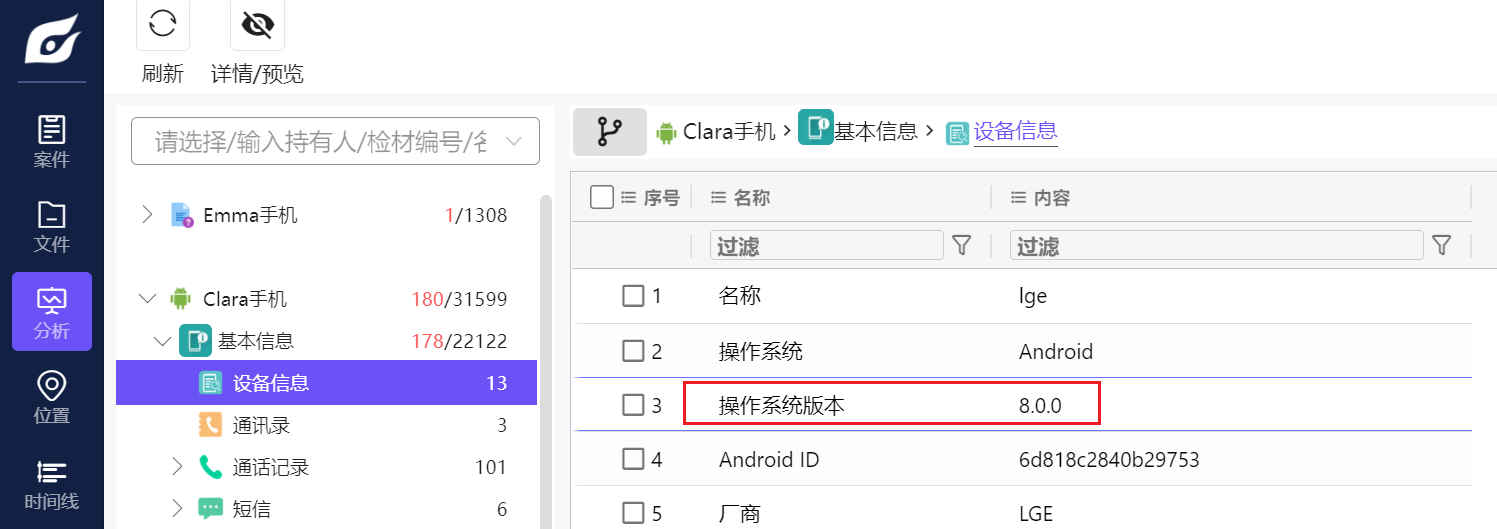Check the select-all checkbox in header
The width and height of the screenshot is (1497, 529).
(601, 197)
